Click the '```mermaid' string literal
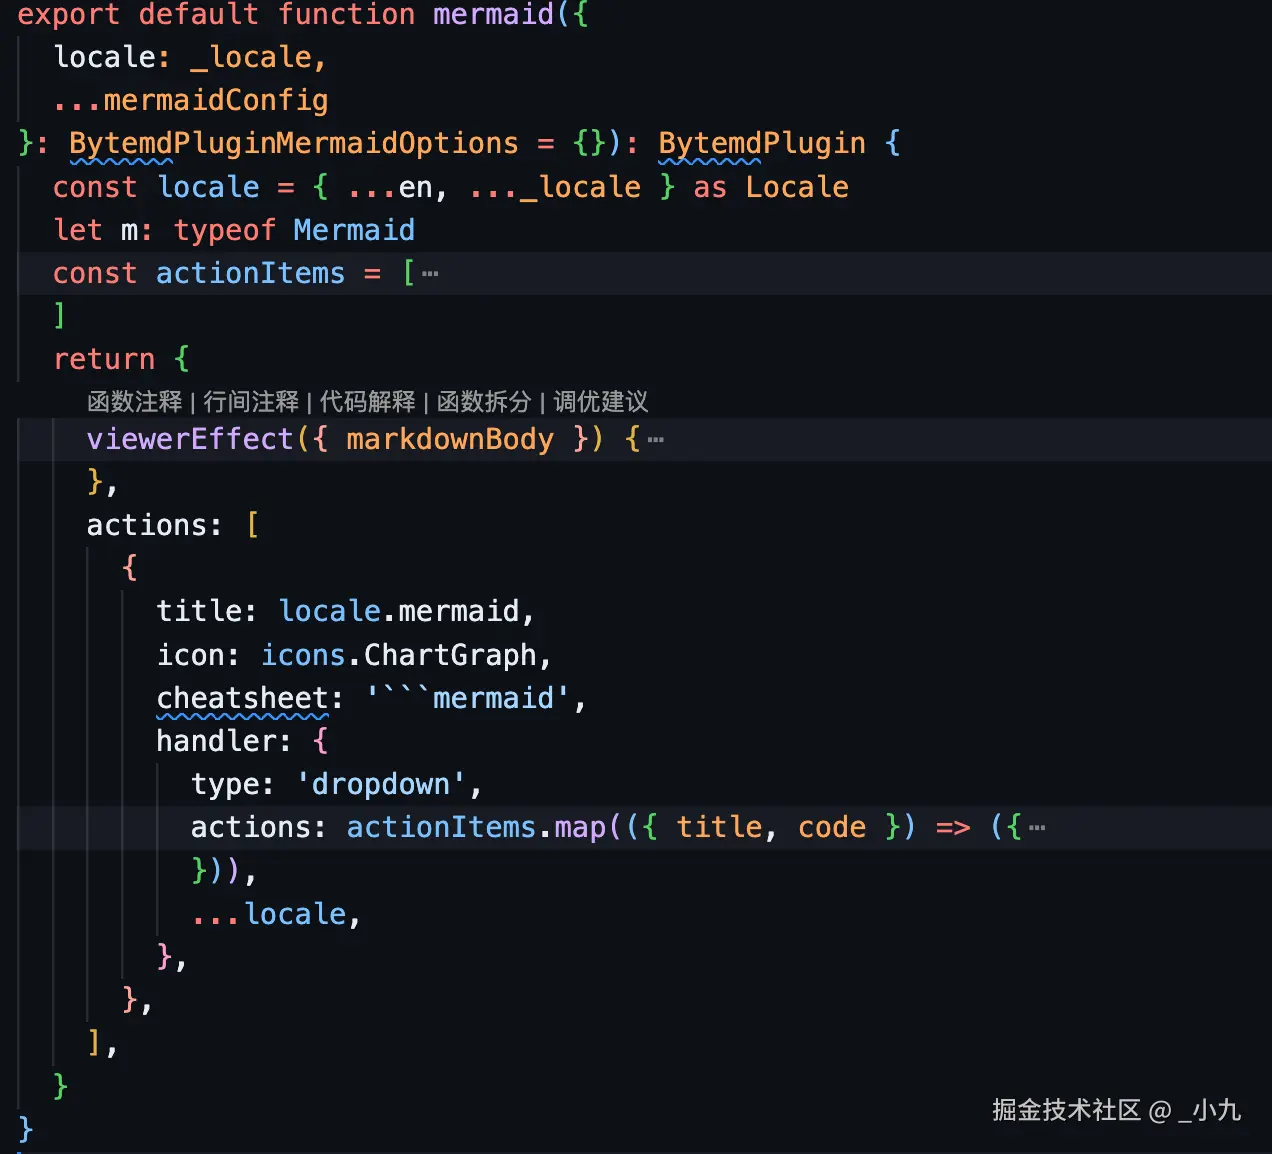1272x1154 pixels. click(x=468, y=698)
